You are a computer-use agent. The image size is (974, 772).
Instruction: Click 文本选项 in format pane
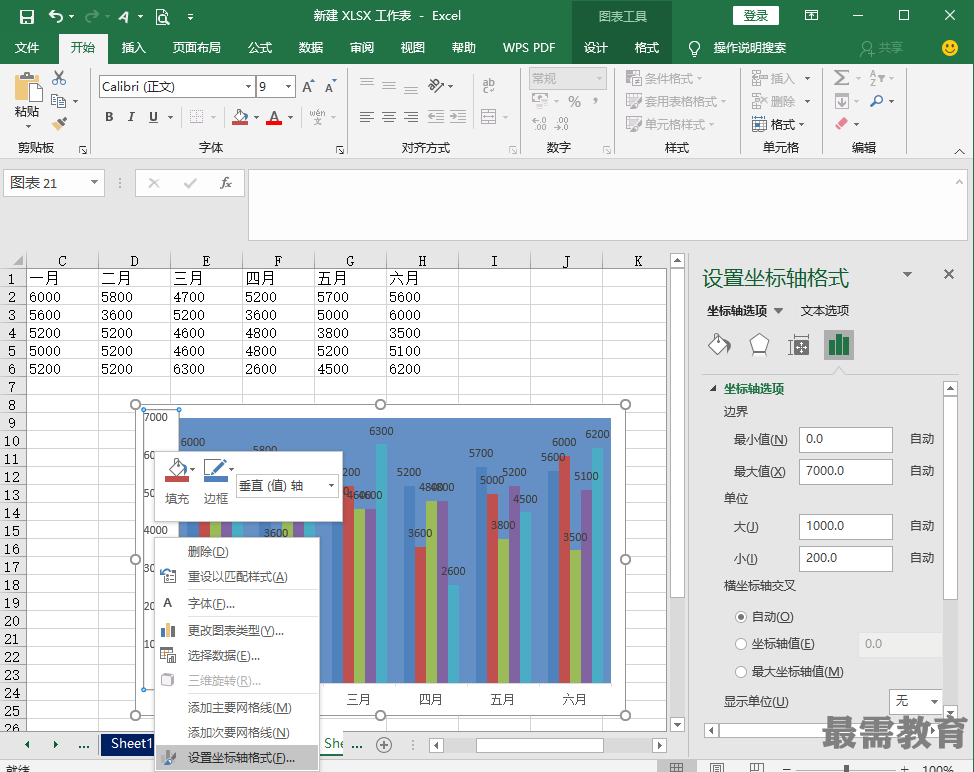(x=824, y=311)
